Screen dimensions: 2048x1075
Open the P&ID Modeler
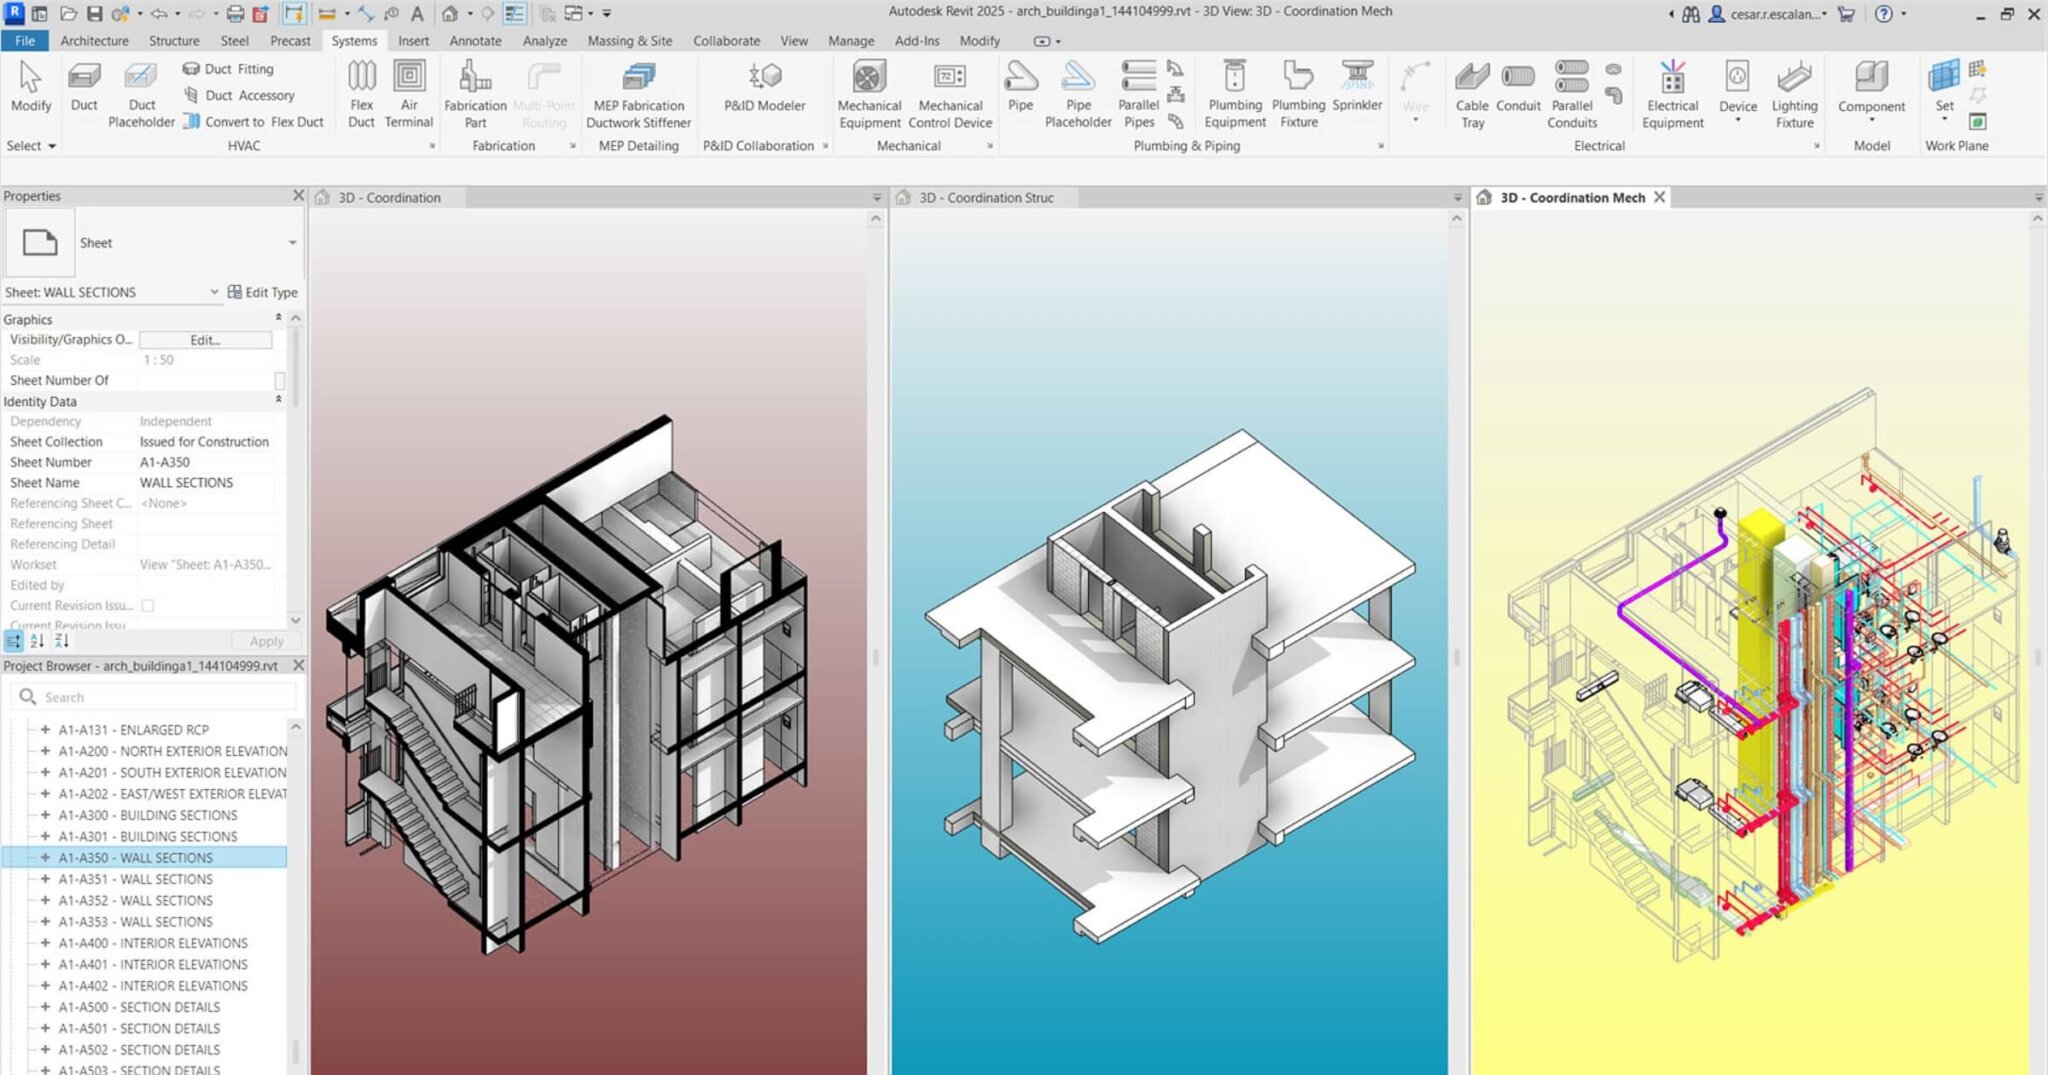click(762, 90)
